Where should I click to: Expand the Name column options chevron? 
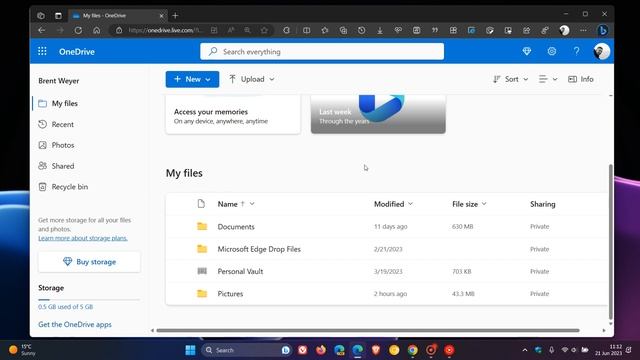click(252, 204)
